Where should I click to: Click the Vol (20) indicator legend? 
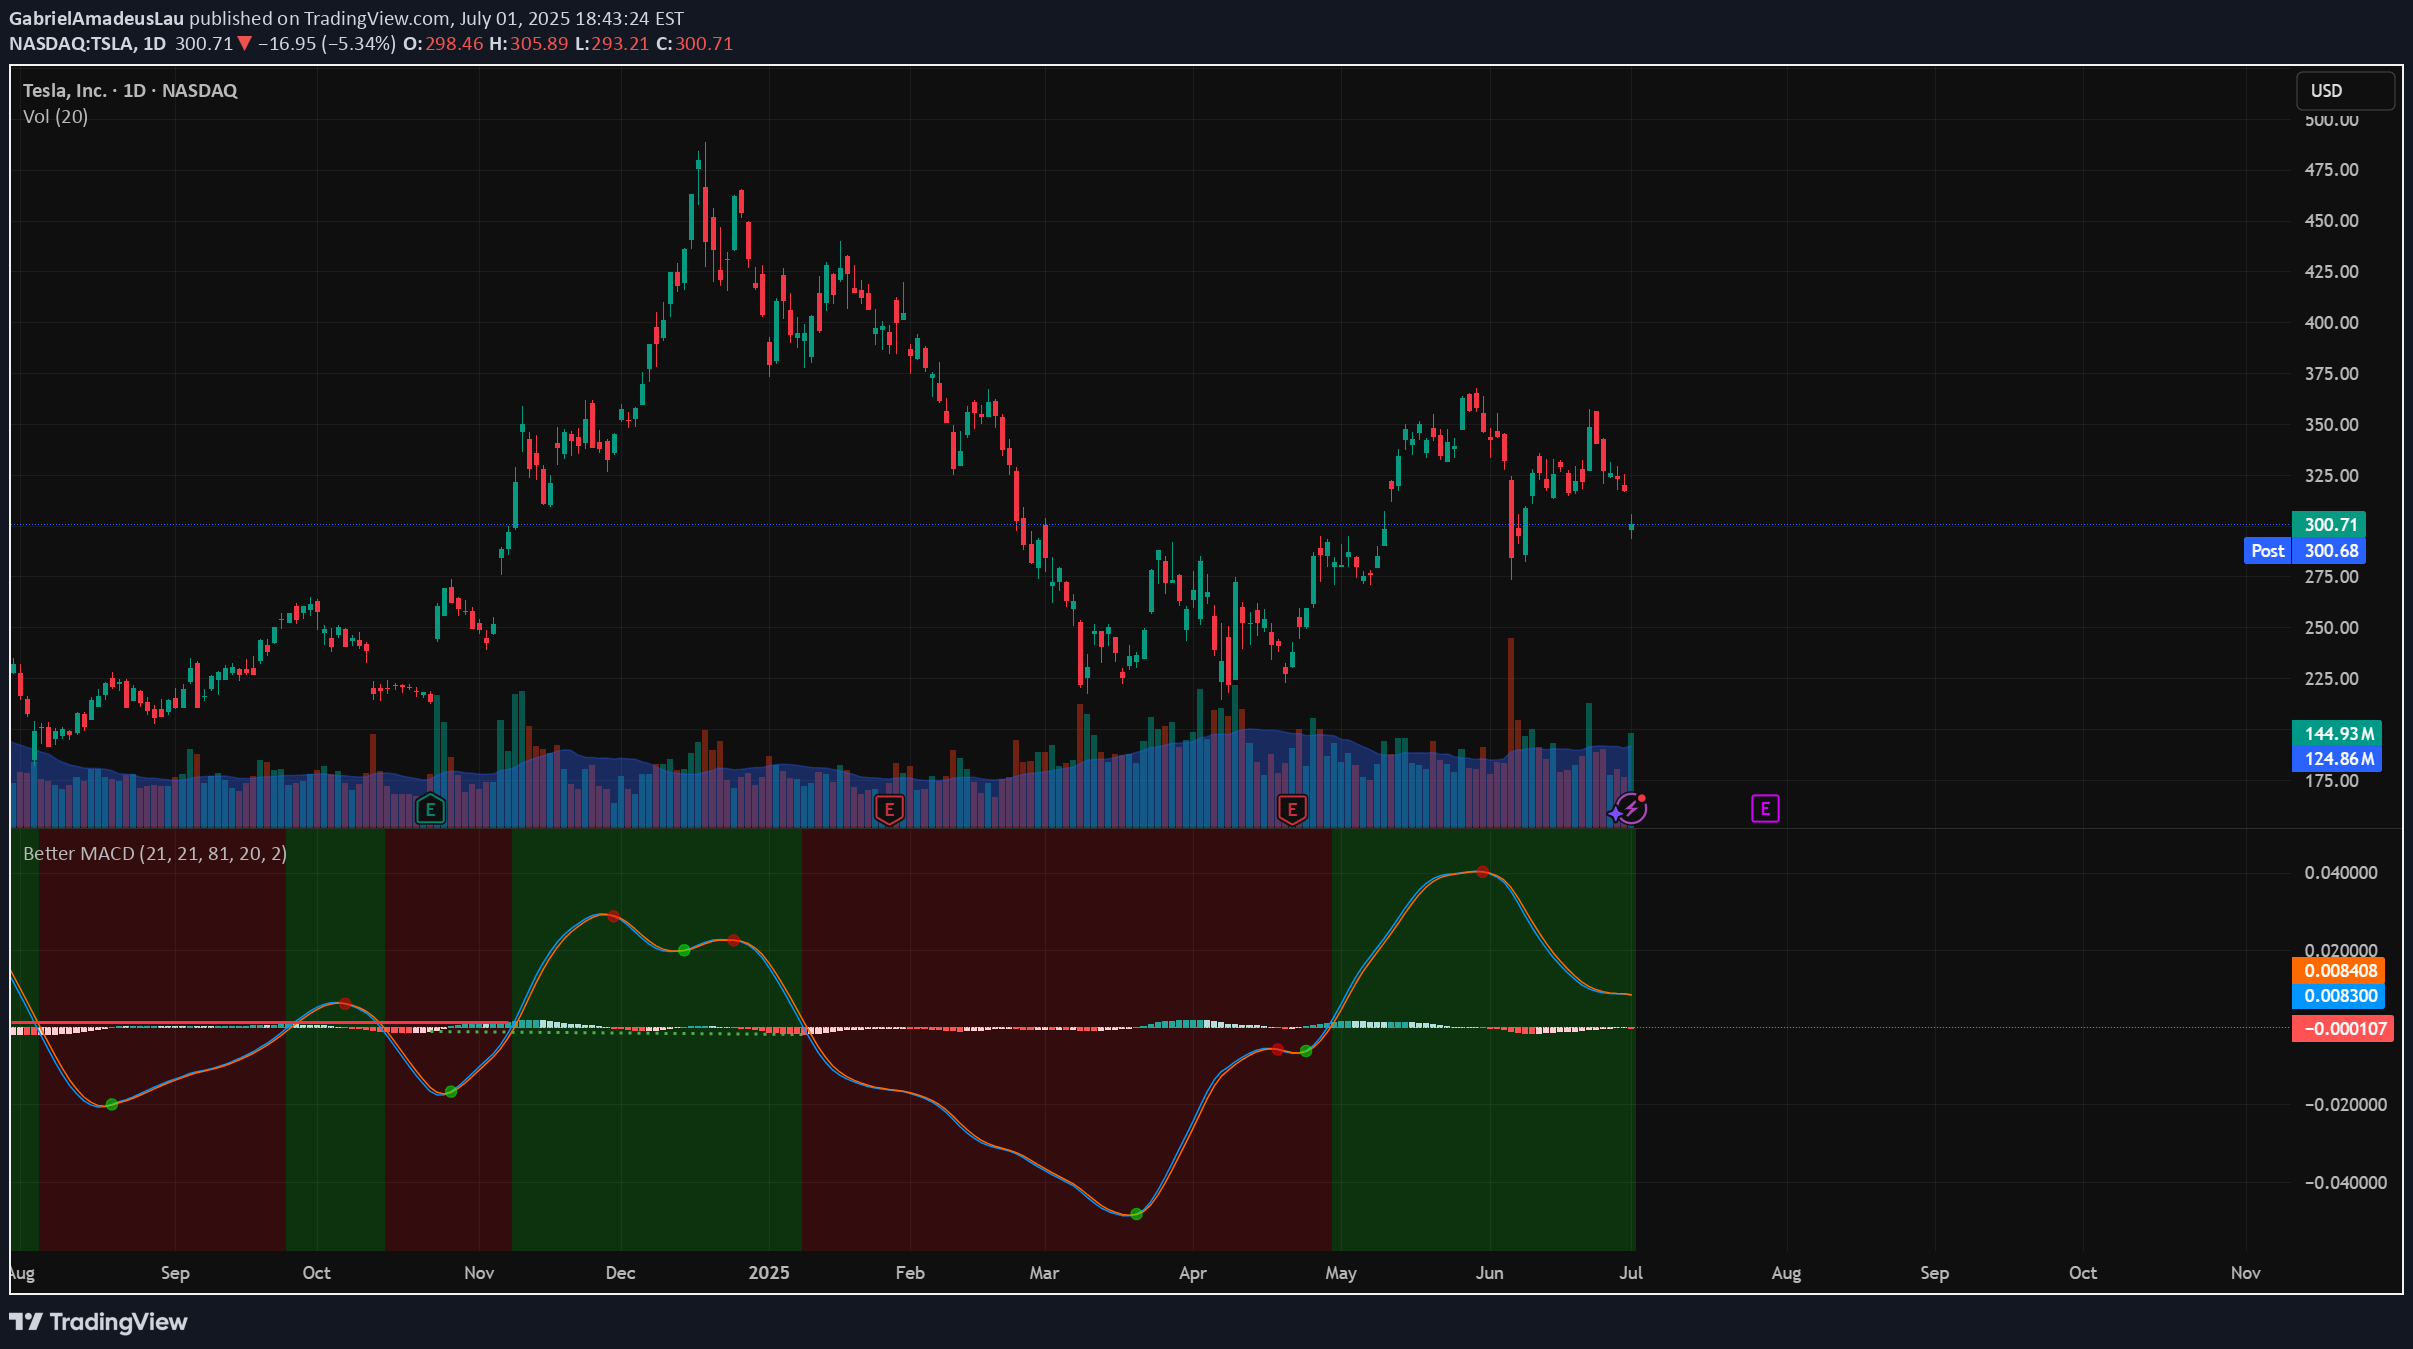56,117
